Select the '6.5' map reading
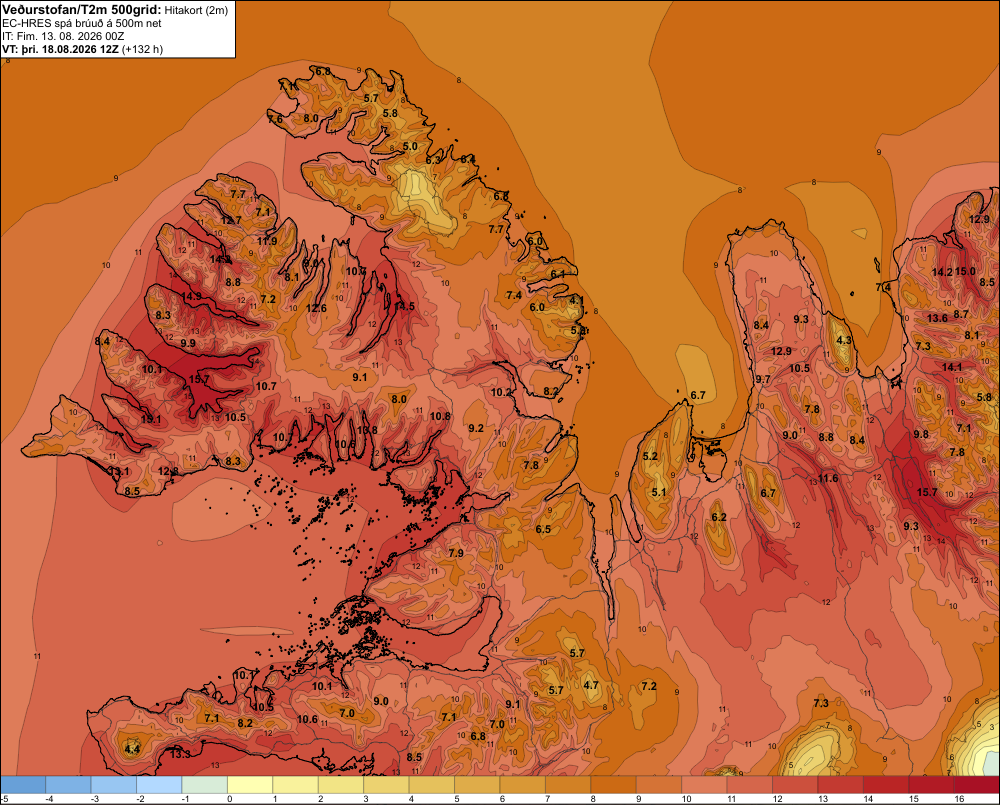Screen dimensions: 1000x805 click(x=543, y=529)
